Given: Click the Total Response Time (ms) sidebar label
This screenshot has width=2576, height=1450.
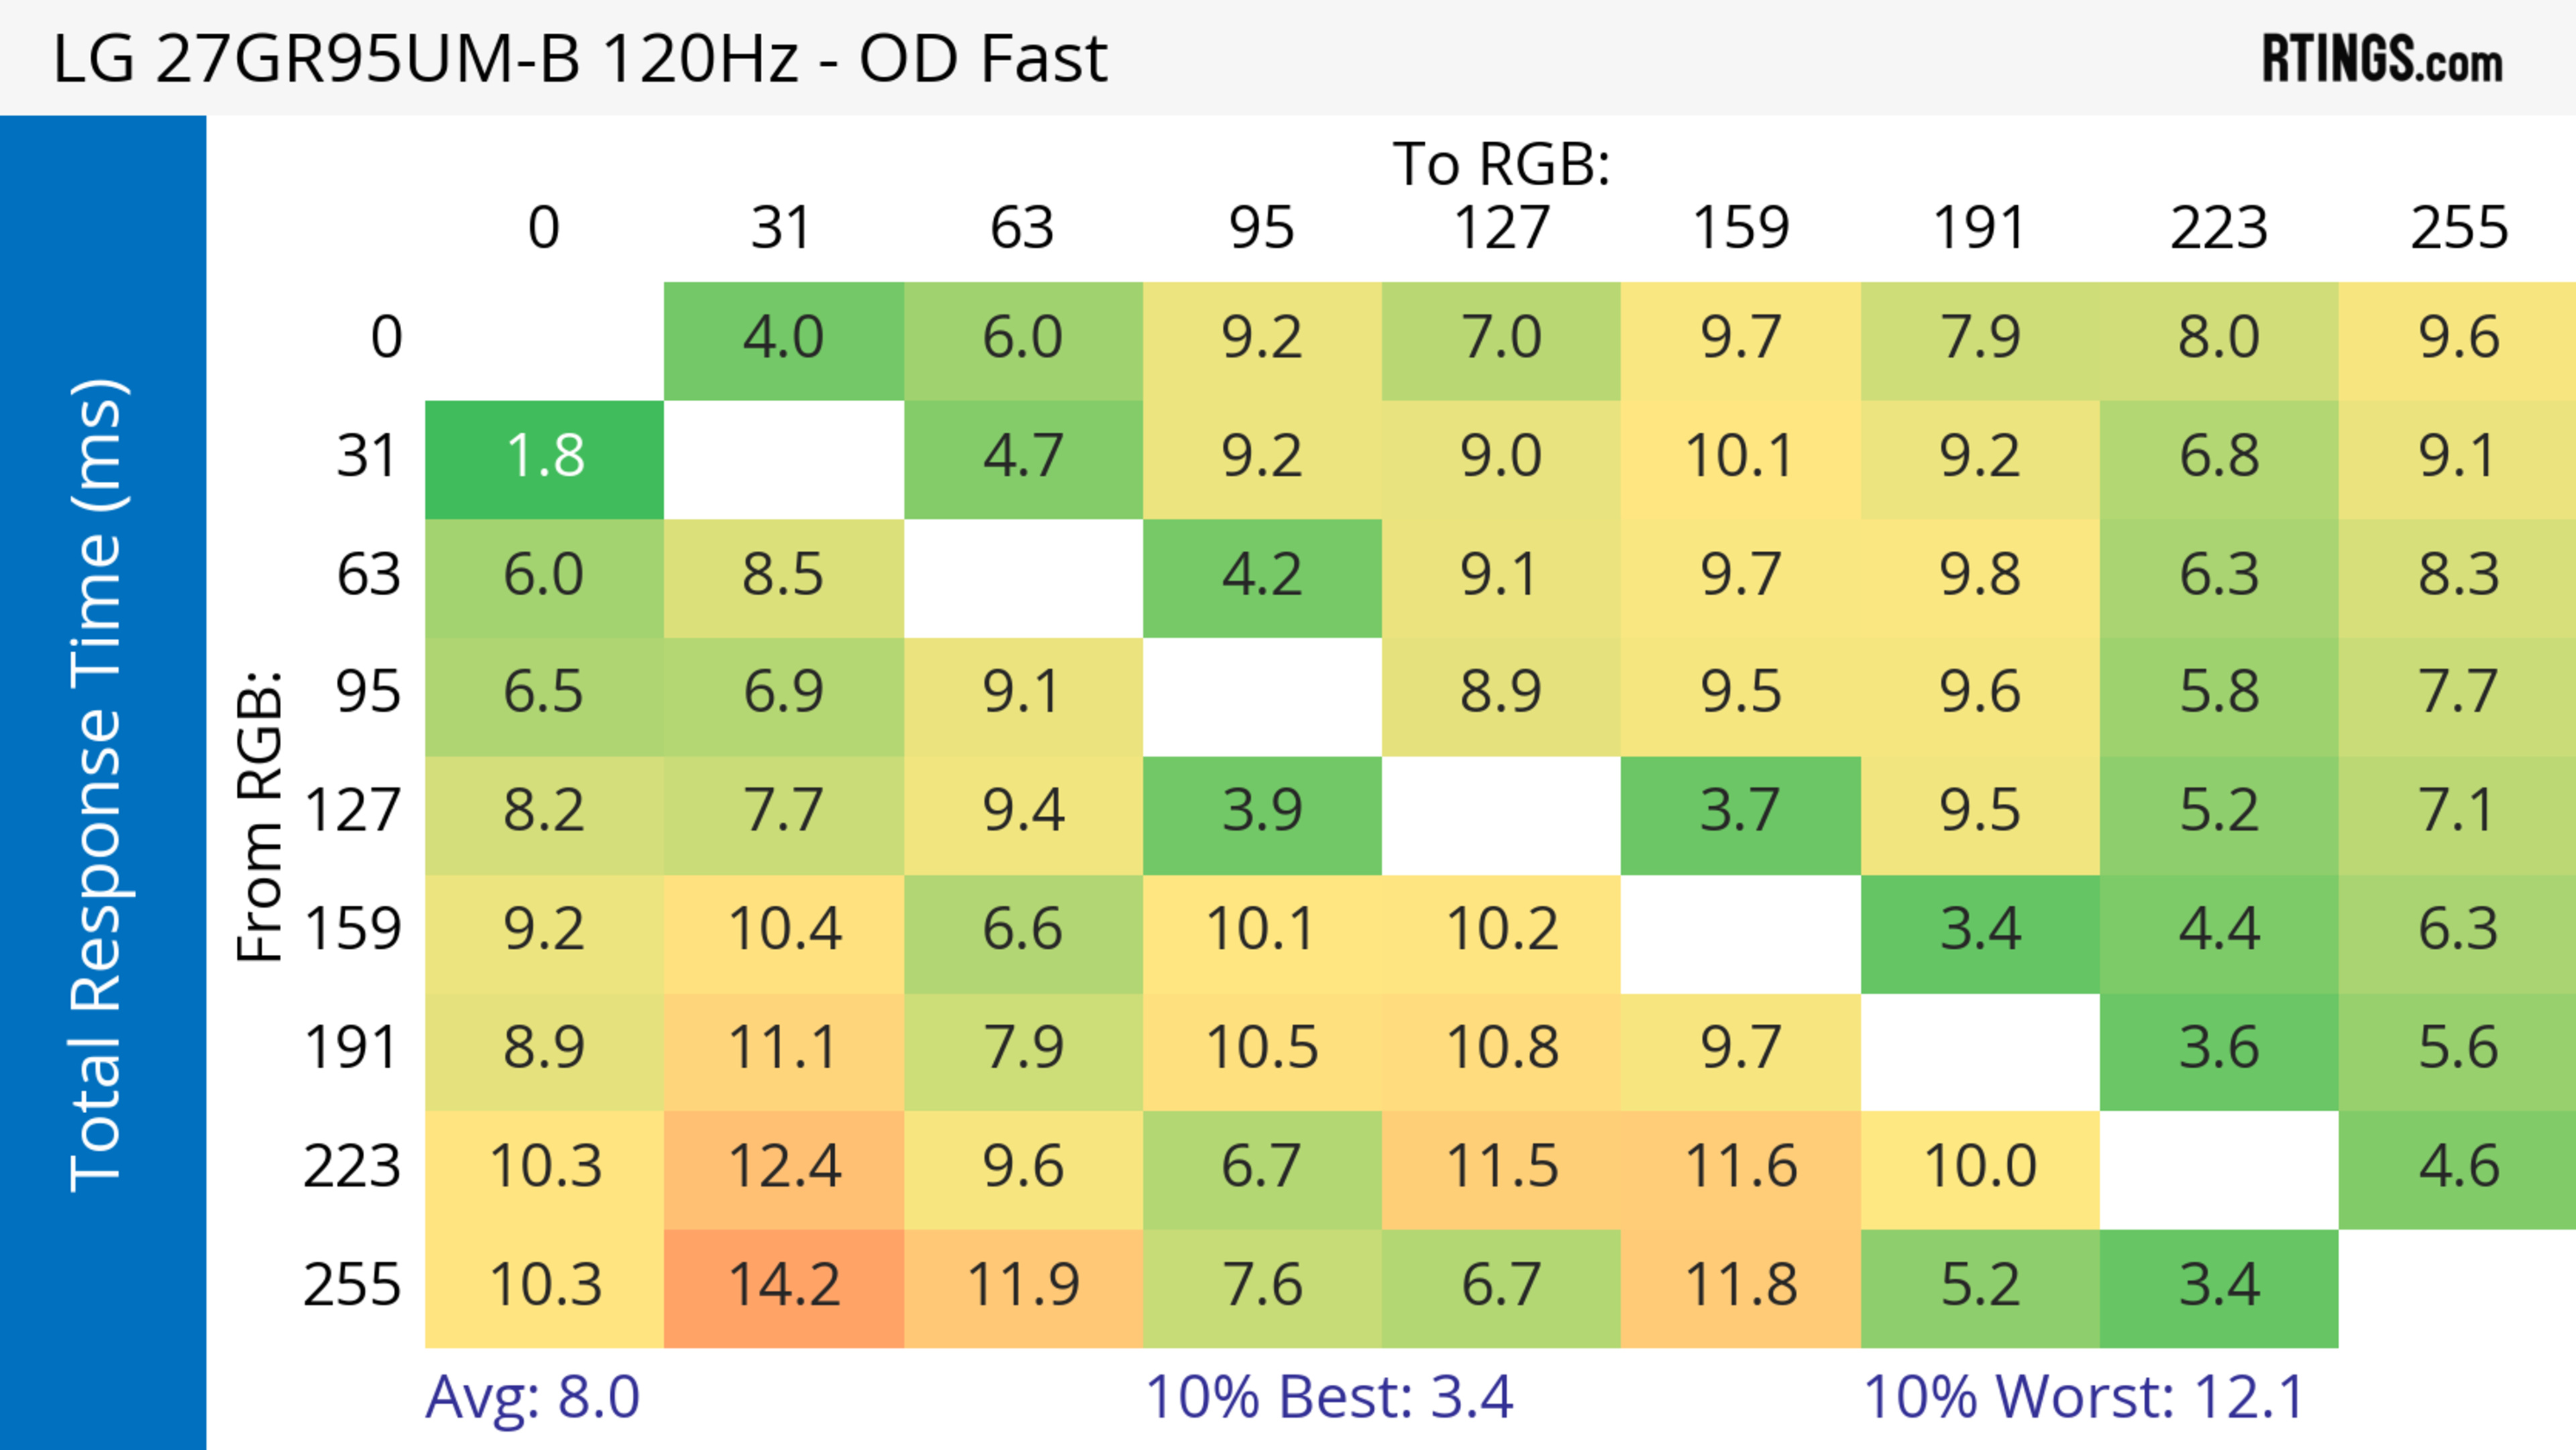Looking at the screenshot, I should (98, 785).
